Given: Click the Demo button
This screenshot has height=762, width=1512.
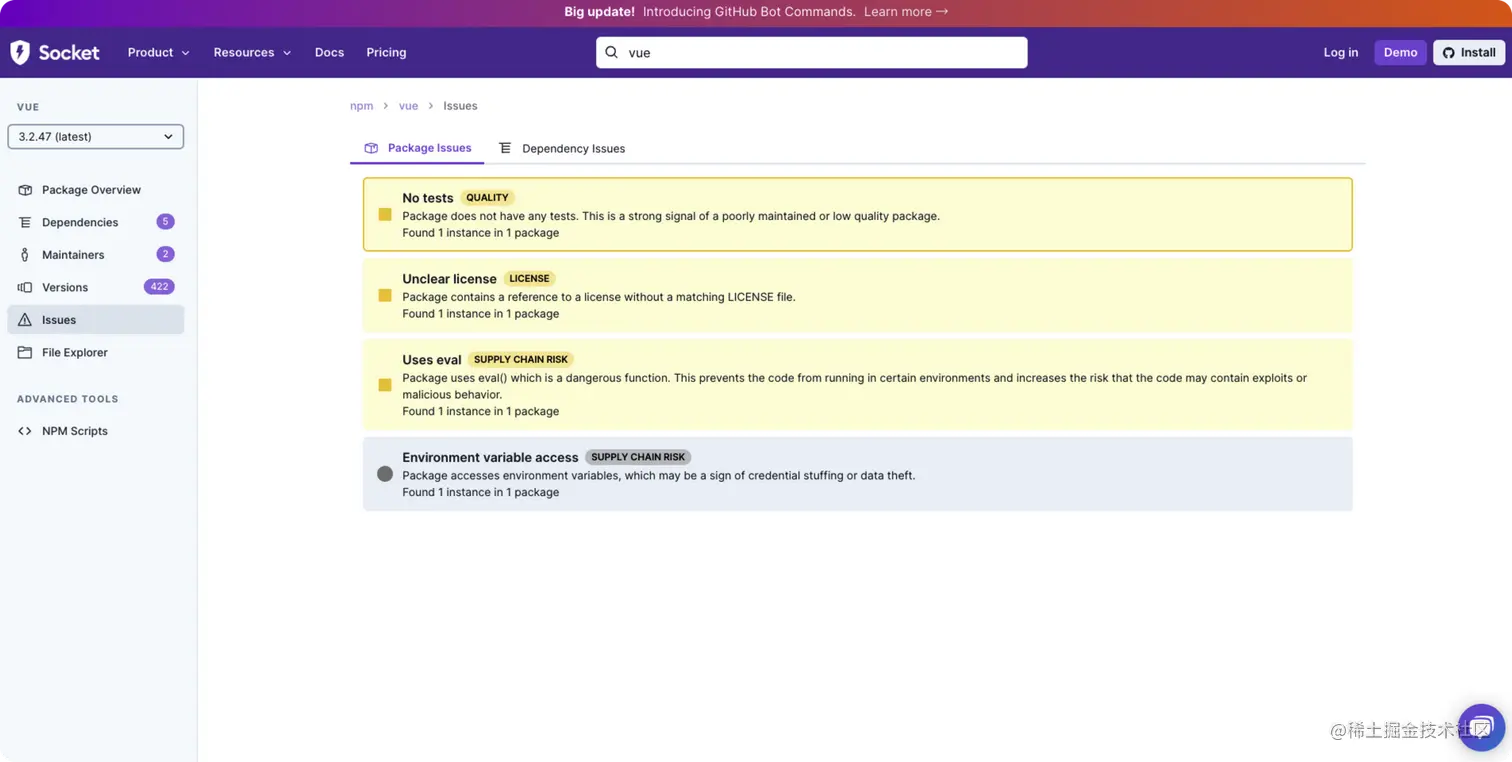Looking at the screenshot, I should (x=1400, y=52).
